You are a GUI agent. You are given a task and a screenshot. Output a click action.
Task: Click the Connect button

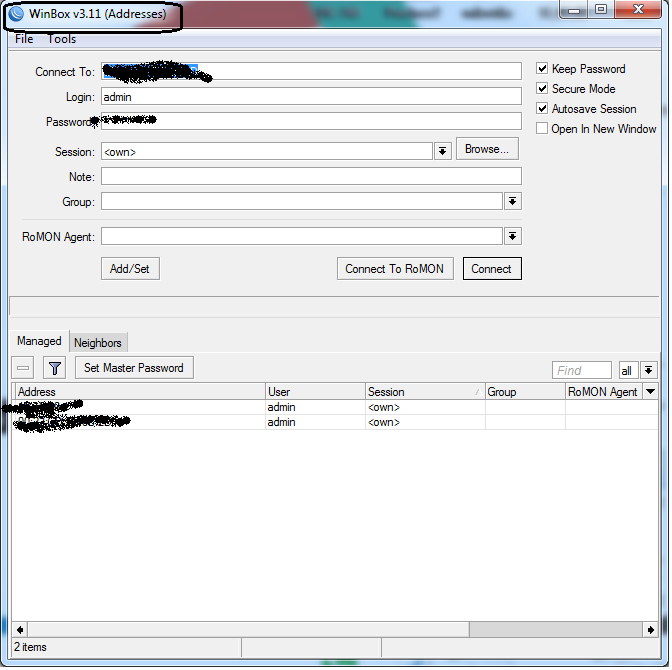point(492,269)
